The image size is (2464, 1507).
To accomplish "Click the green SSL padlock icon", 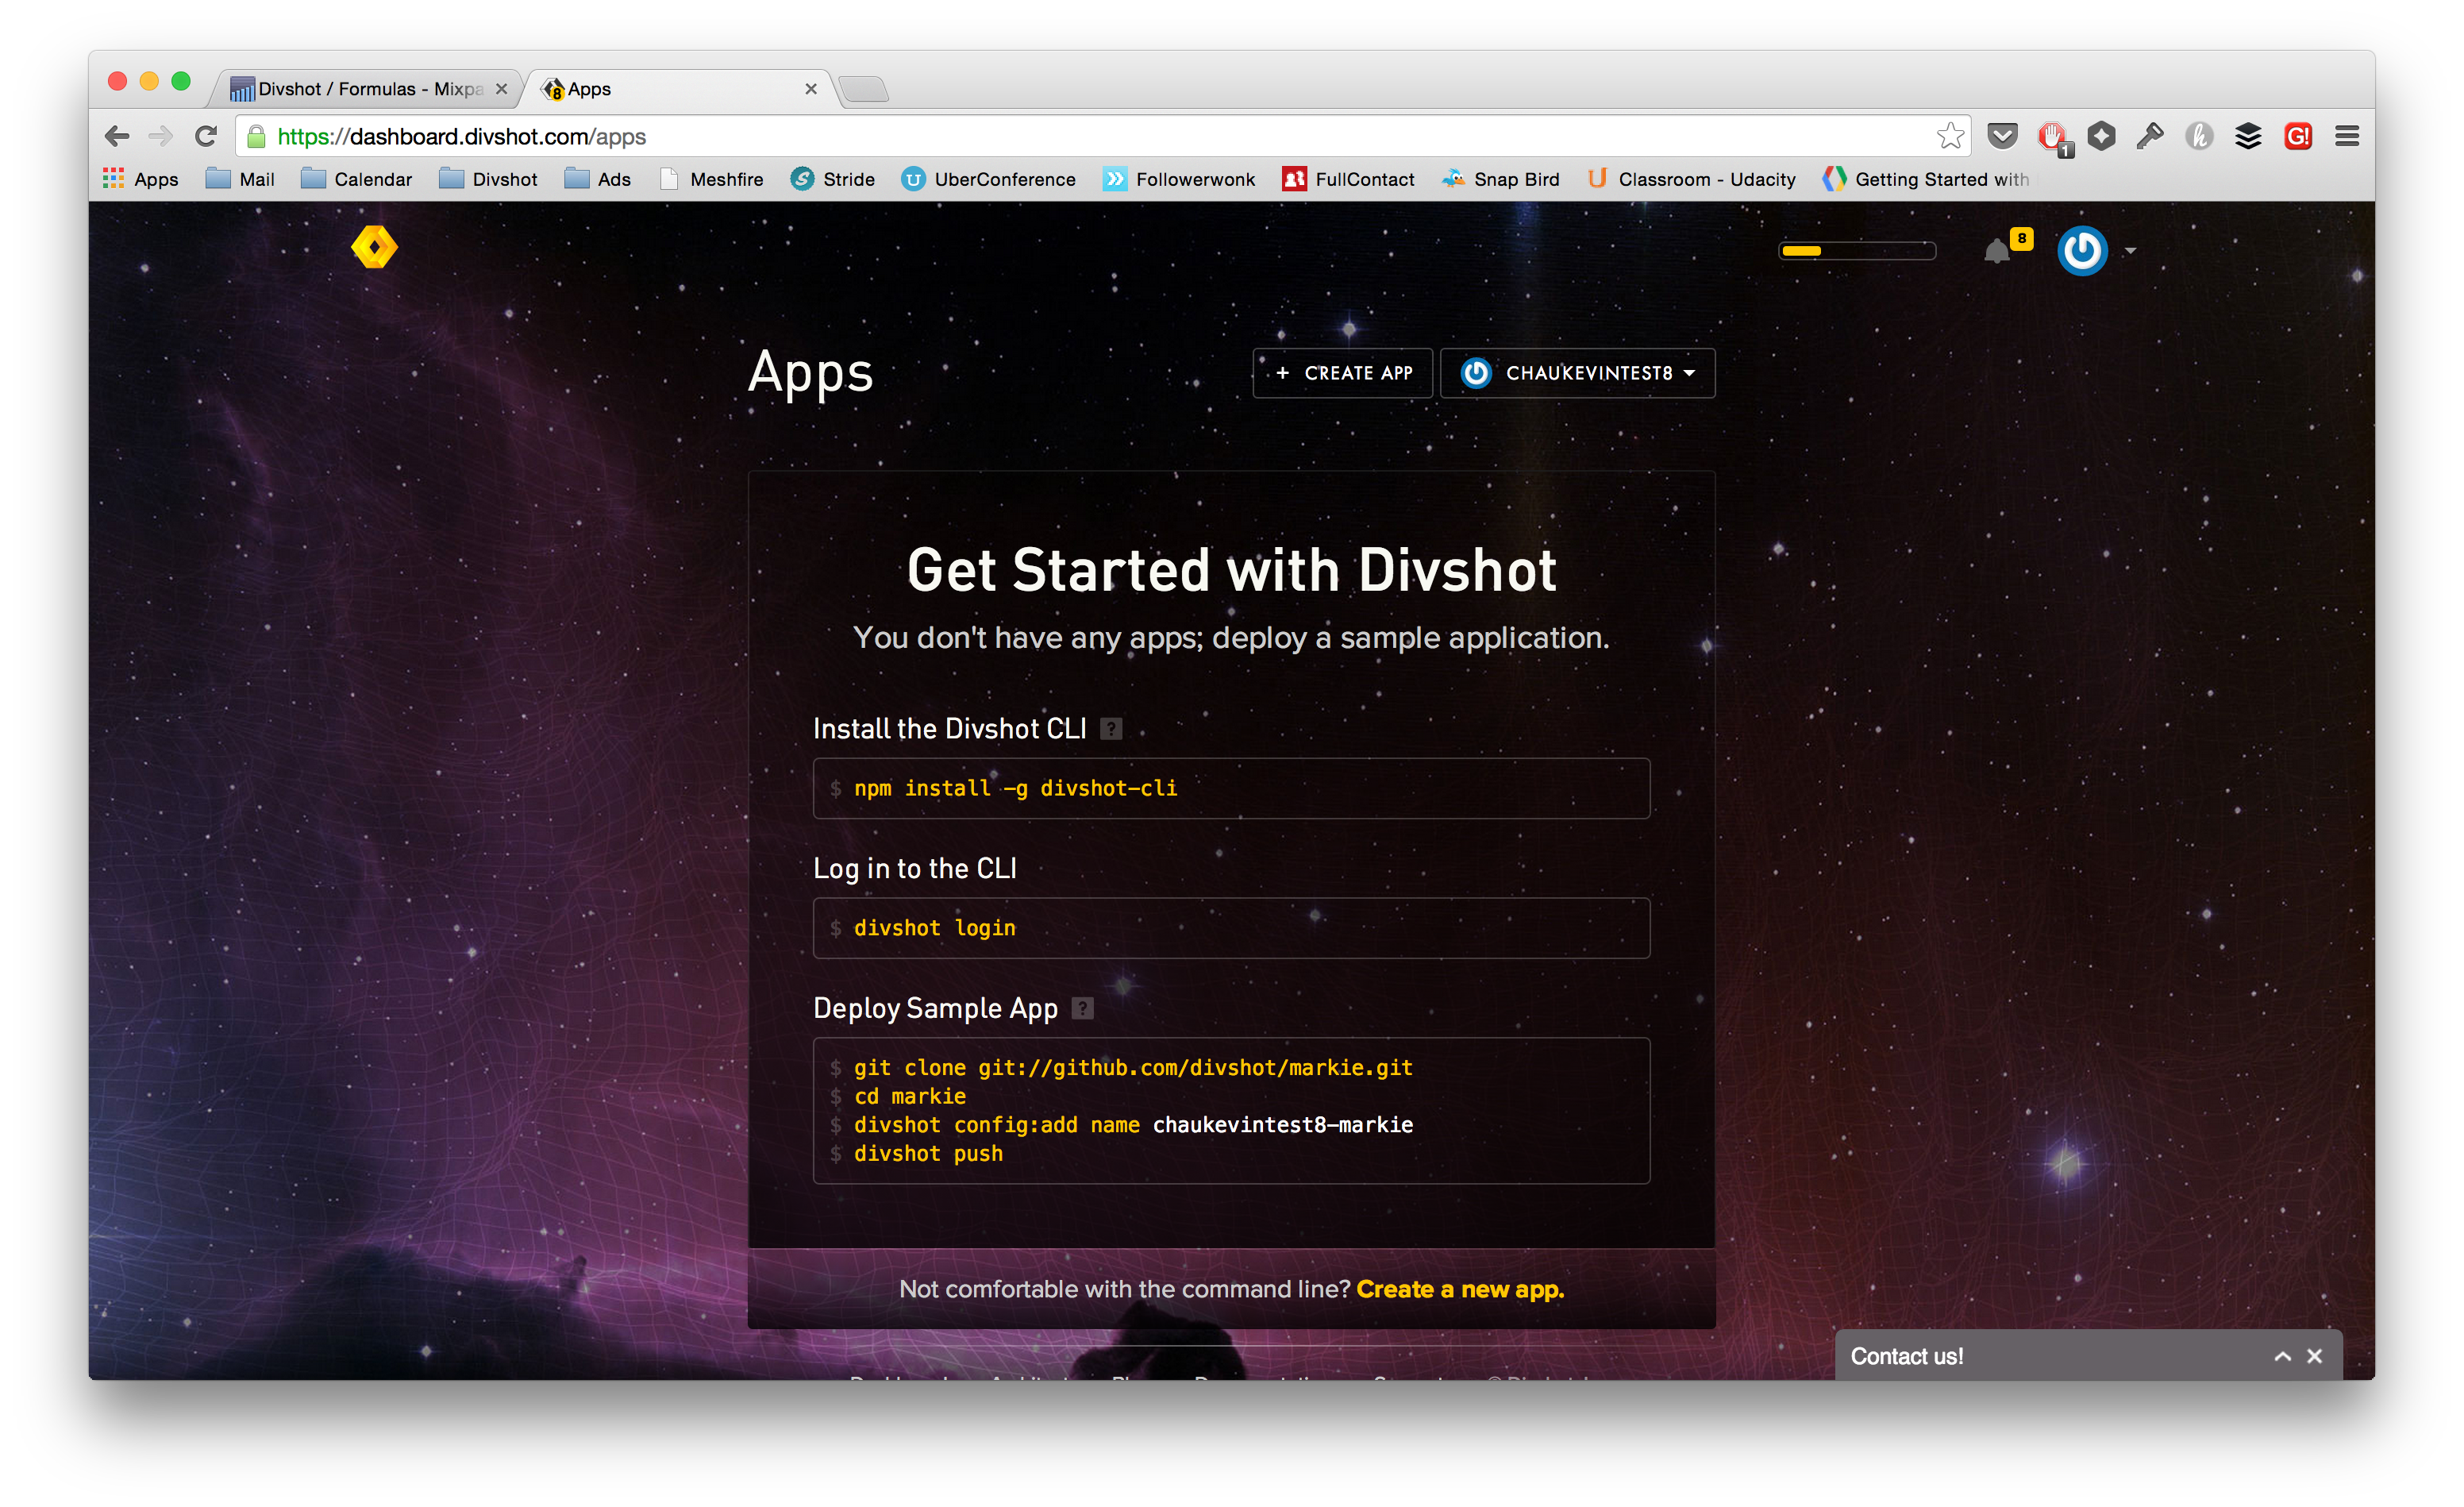I will [256, 136].
